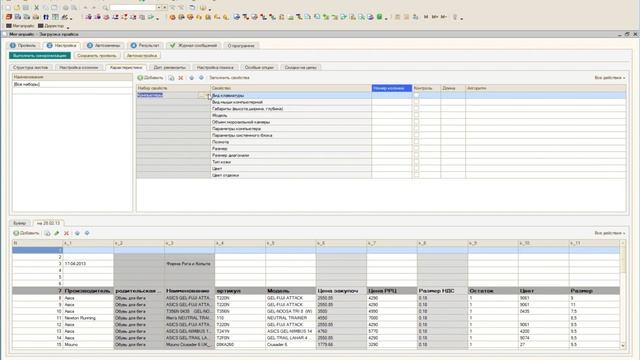Screen dimensions: 640x360
Task: Tick Контроль checkbox for Габариты row
Action: tap(416, 109)
